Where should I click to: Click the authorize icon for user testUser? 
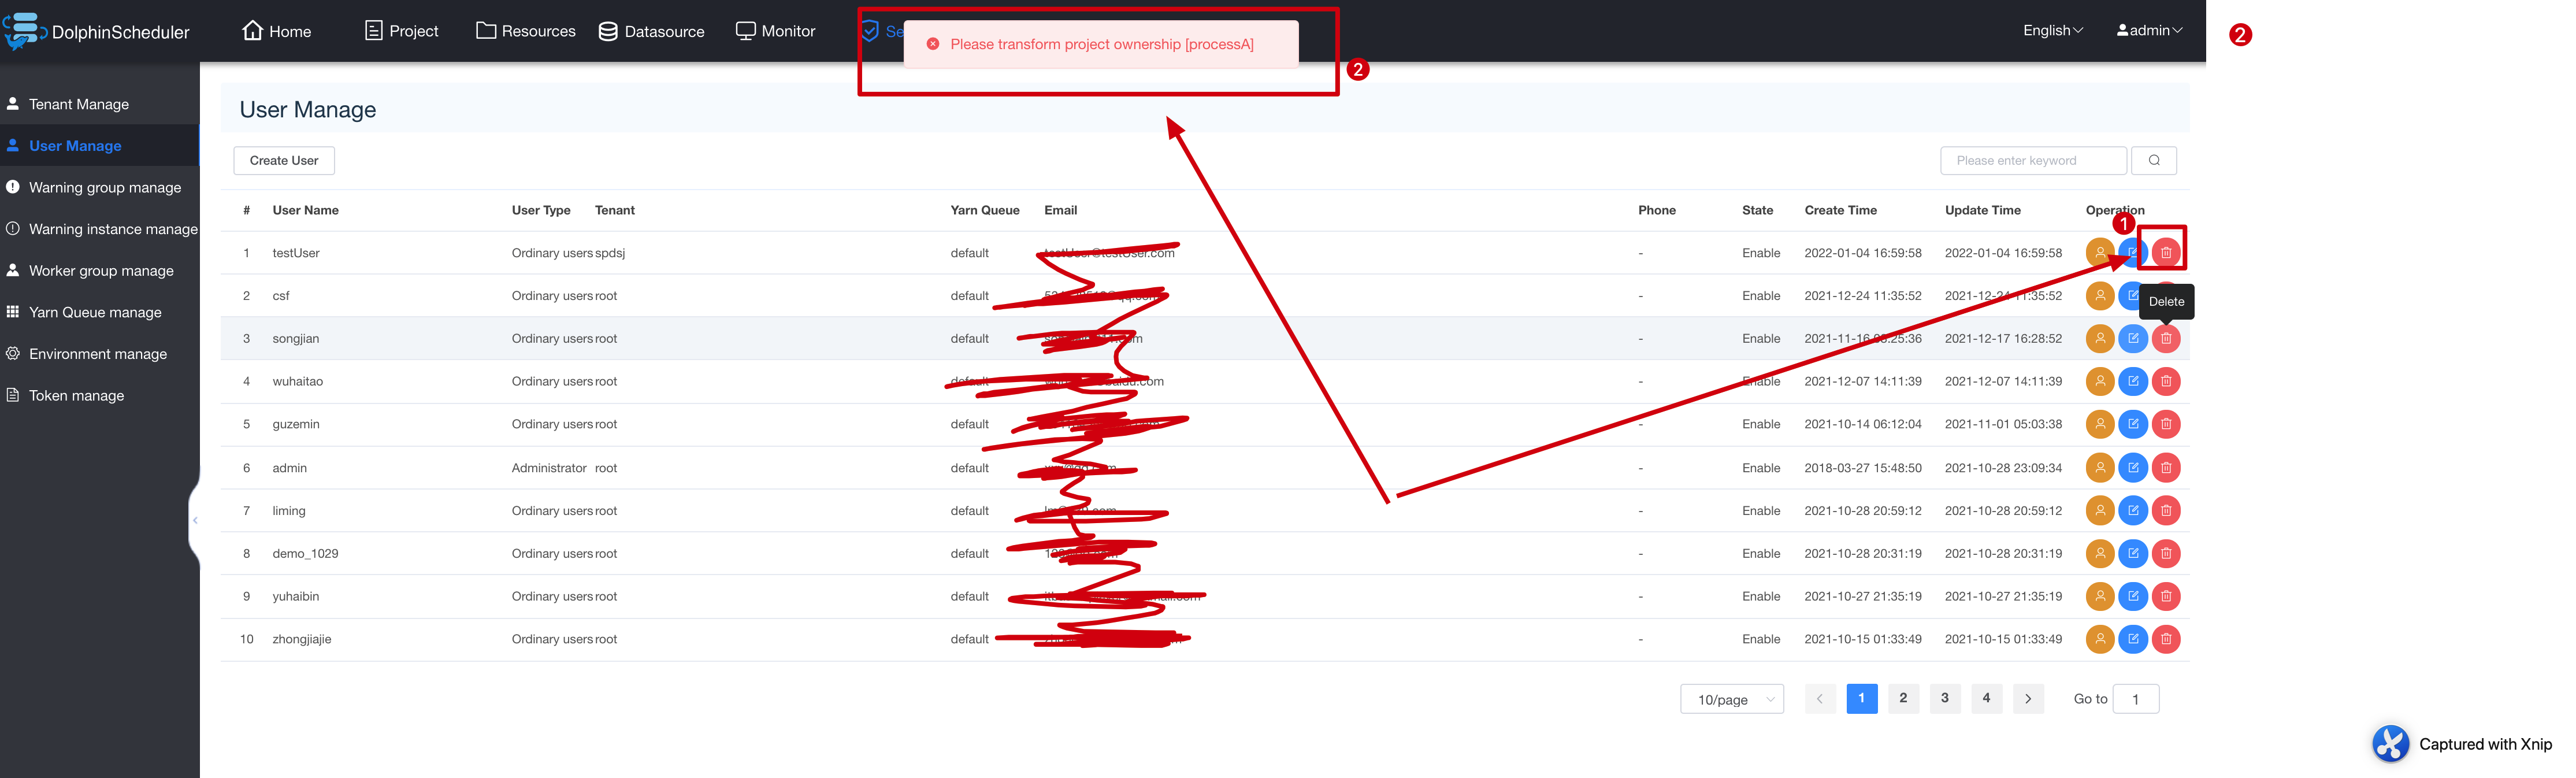pos(2100,252)
